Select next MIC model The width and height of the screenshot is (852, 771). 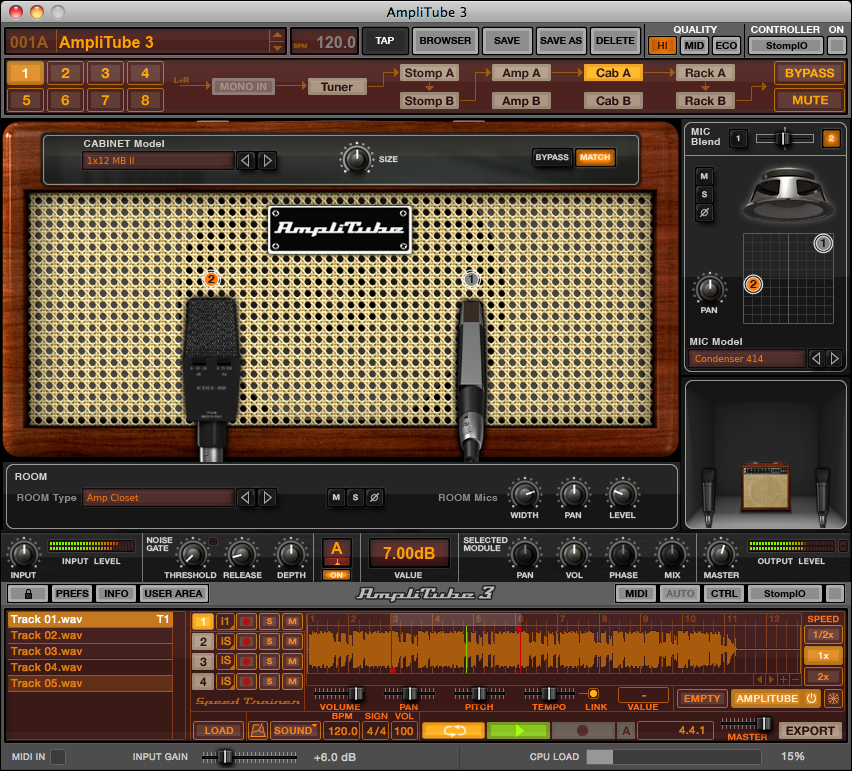835,359
